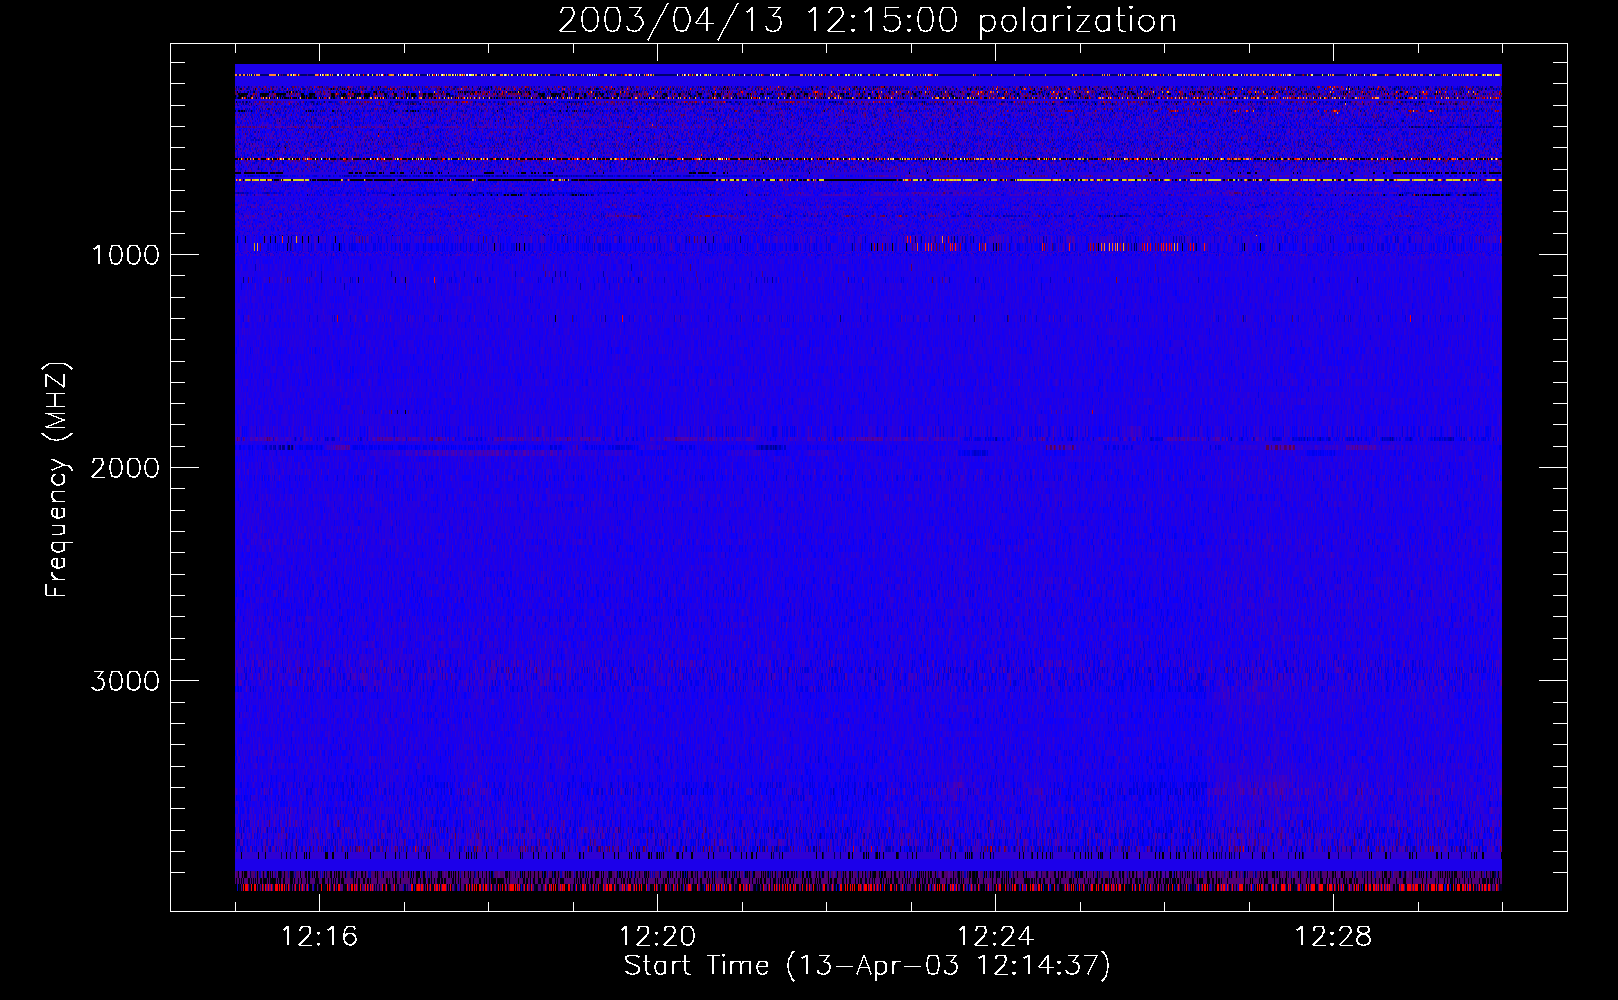Click the '12:24' time tick label
1618x1000 pixels.
995,937
